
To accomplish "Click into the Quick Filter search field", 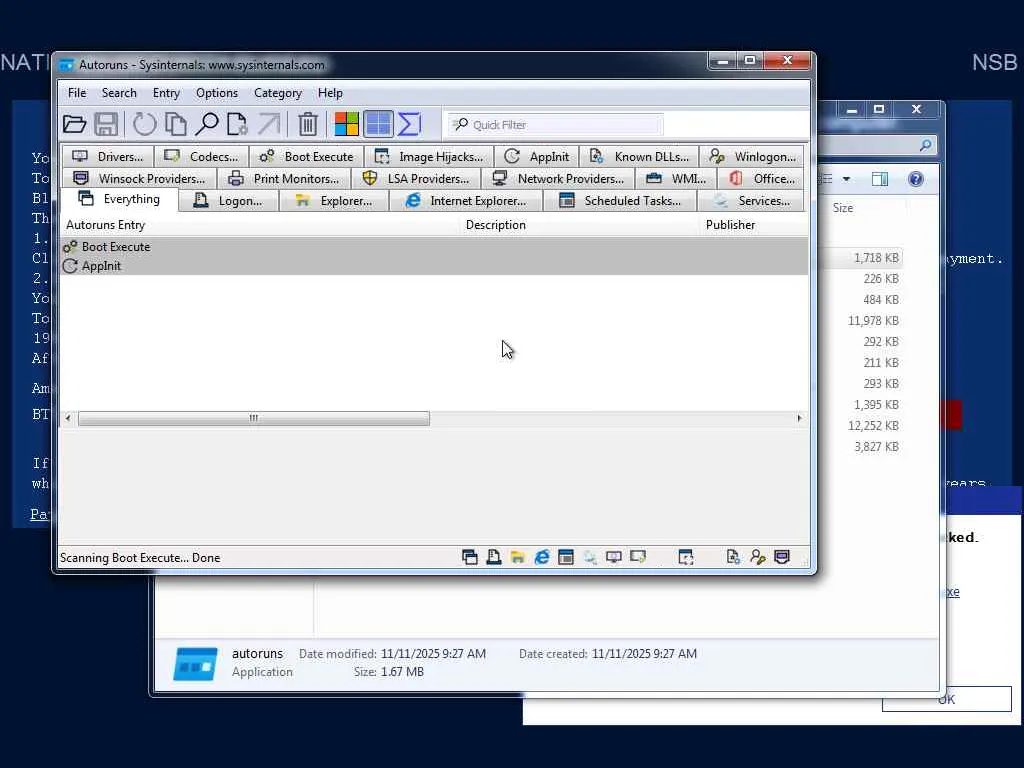I will (x=557, y=125).
